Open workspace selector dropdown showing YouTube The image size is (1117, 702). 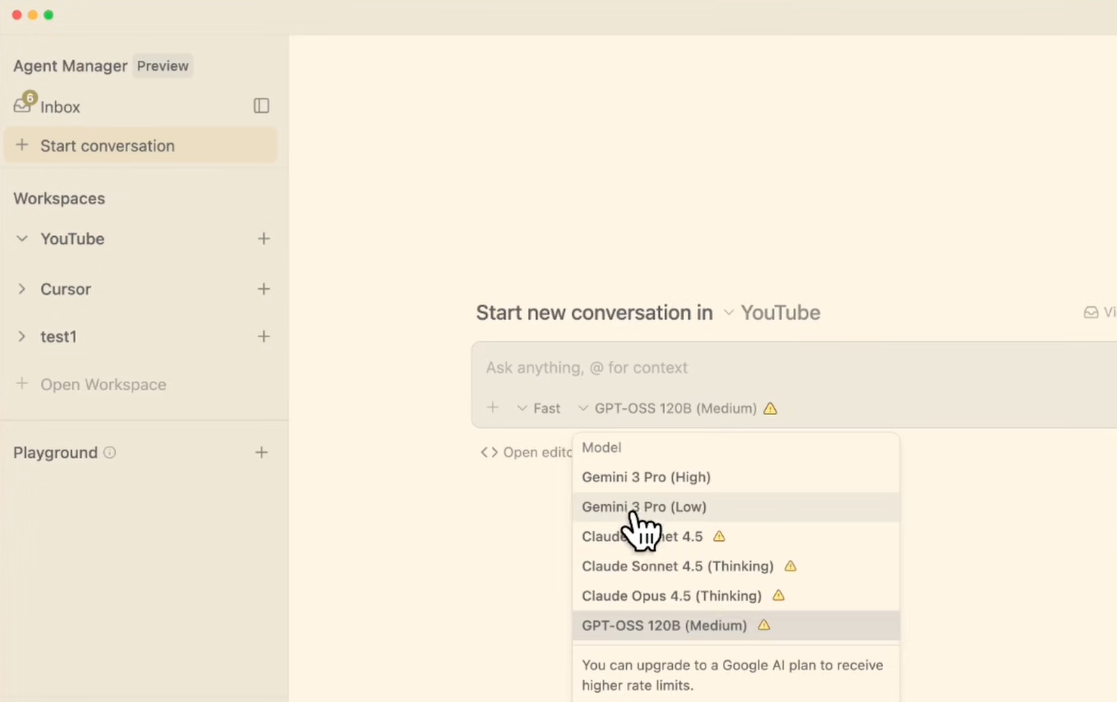[x=771, y=313]
